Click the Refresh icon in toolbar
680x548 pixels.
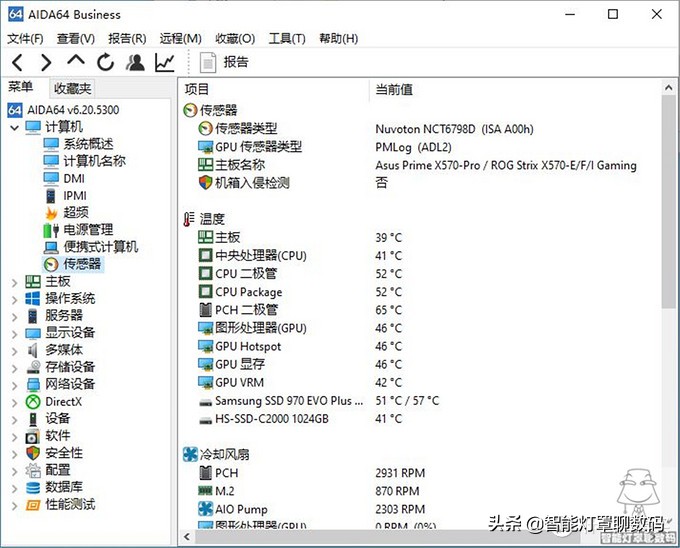pos(105,62)
